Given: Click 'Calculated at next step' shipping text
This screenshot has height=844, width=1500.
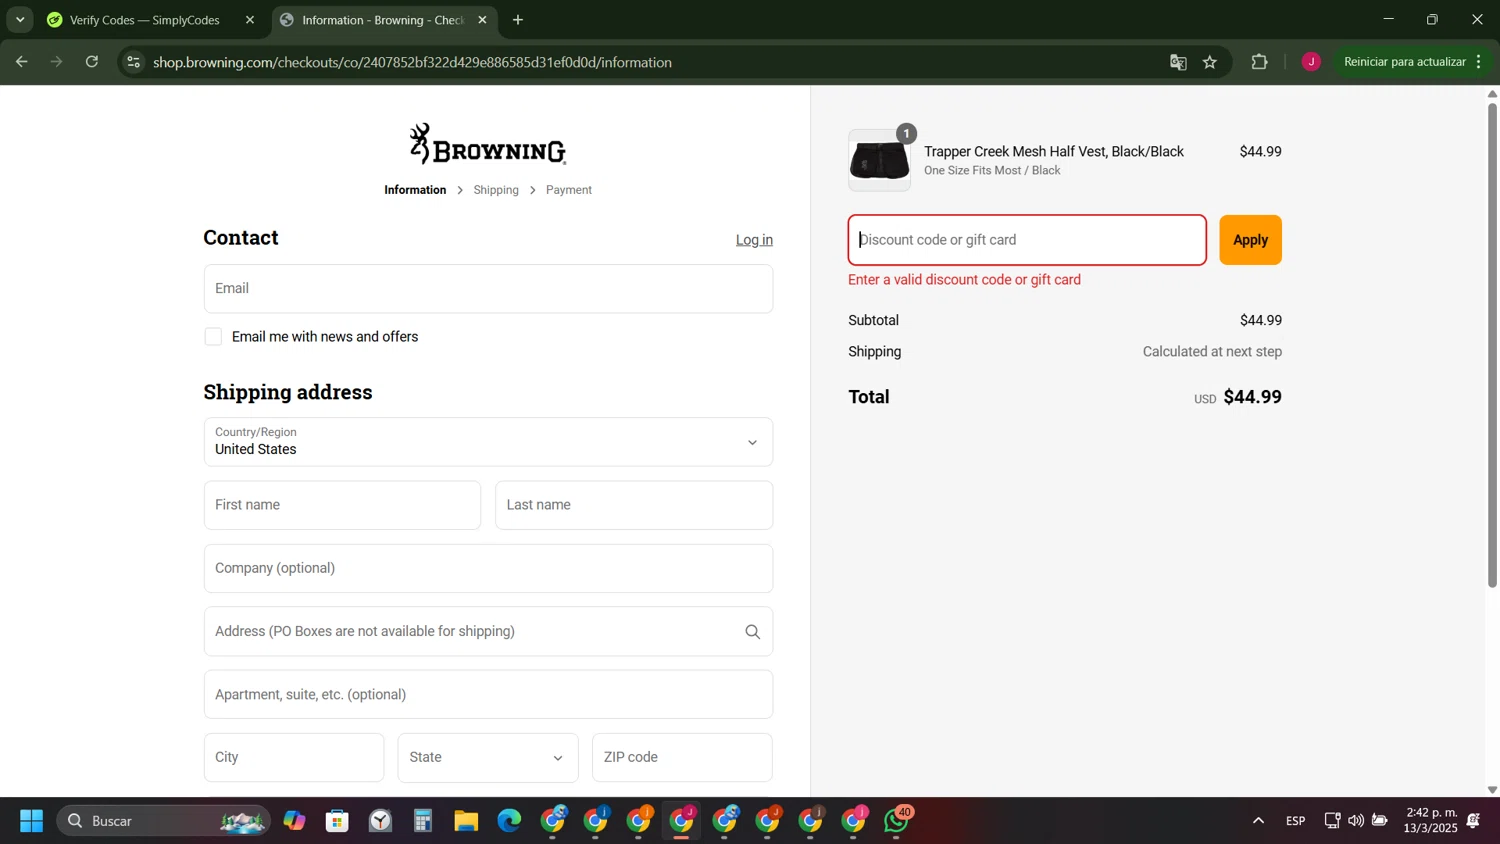Looking at the screenshot, I should 1212,352.
